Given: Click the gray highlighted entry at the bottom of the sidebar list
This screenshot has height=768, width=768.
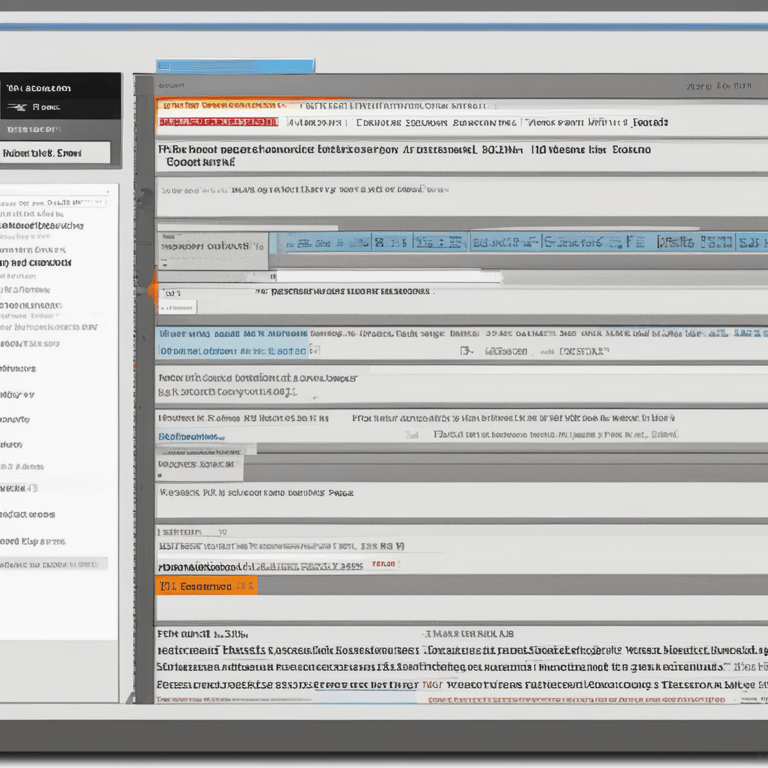Looking at the screenshot, I should tap(53, 564).
